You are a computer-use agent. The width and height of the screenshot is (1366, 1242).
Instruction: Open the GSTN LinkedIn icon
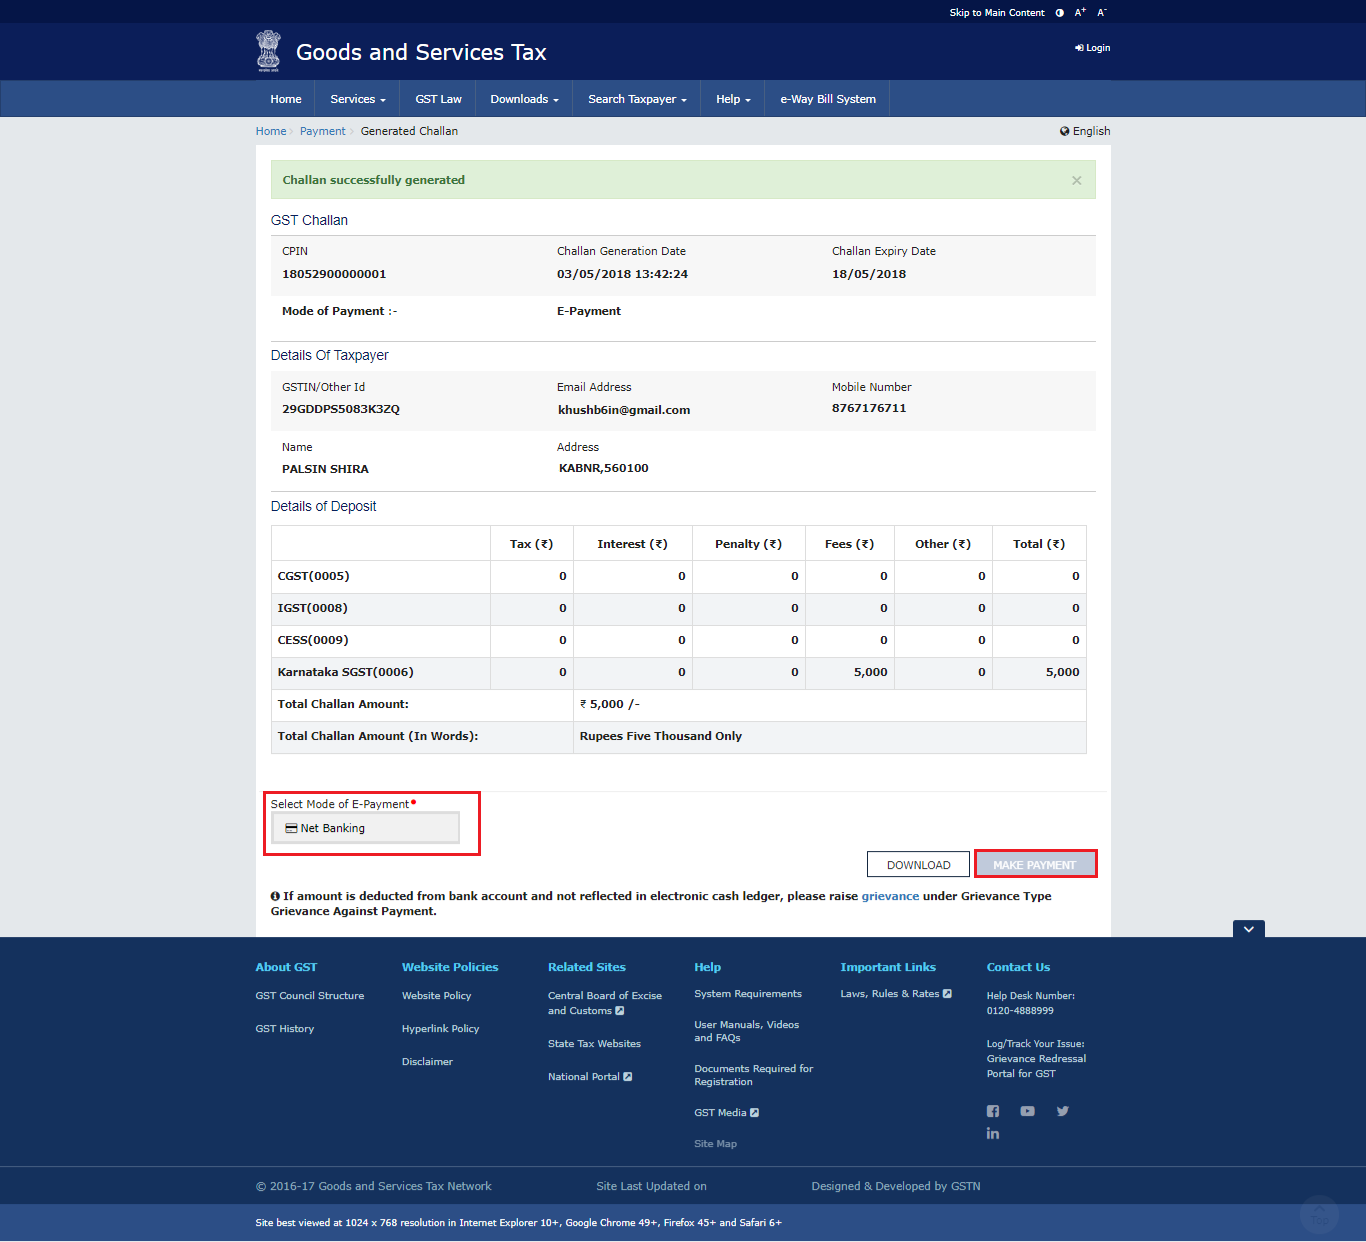tap(993, 1134)
